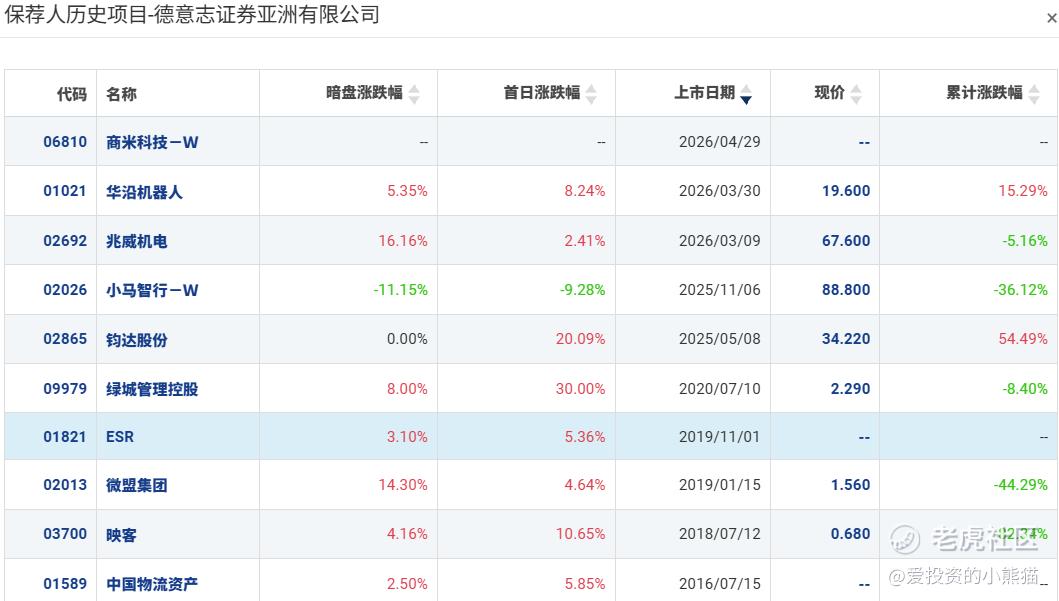Viewport: 1059px width, 601px height.
Task: Click dark-pool change 14.30%
Action: click(x=403, y=485)
